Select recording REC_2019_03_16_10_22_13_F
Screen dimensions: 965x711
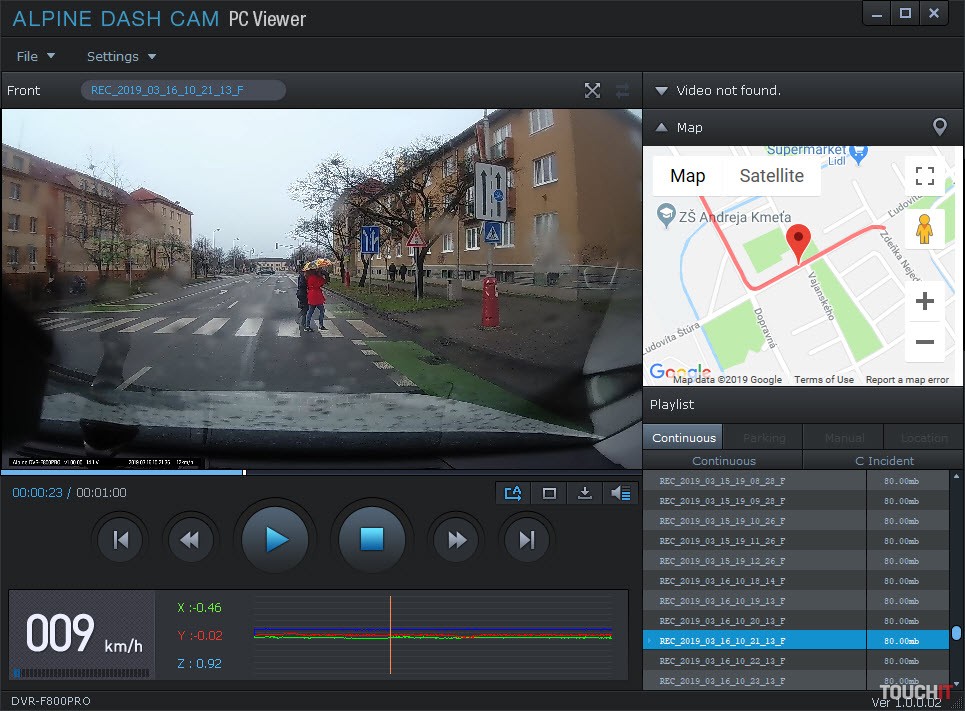click(722, 661)
